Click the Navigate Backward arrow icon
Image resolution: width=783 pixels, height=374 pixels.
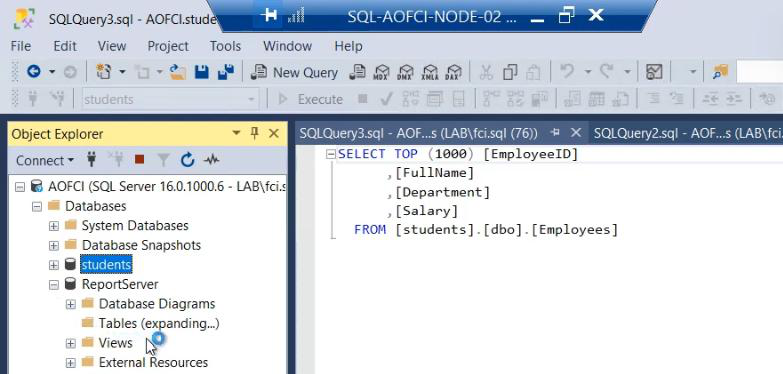33,72
